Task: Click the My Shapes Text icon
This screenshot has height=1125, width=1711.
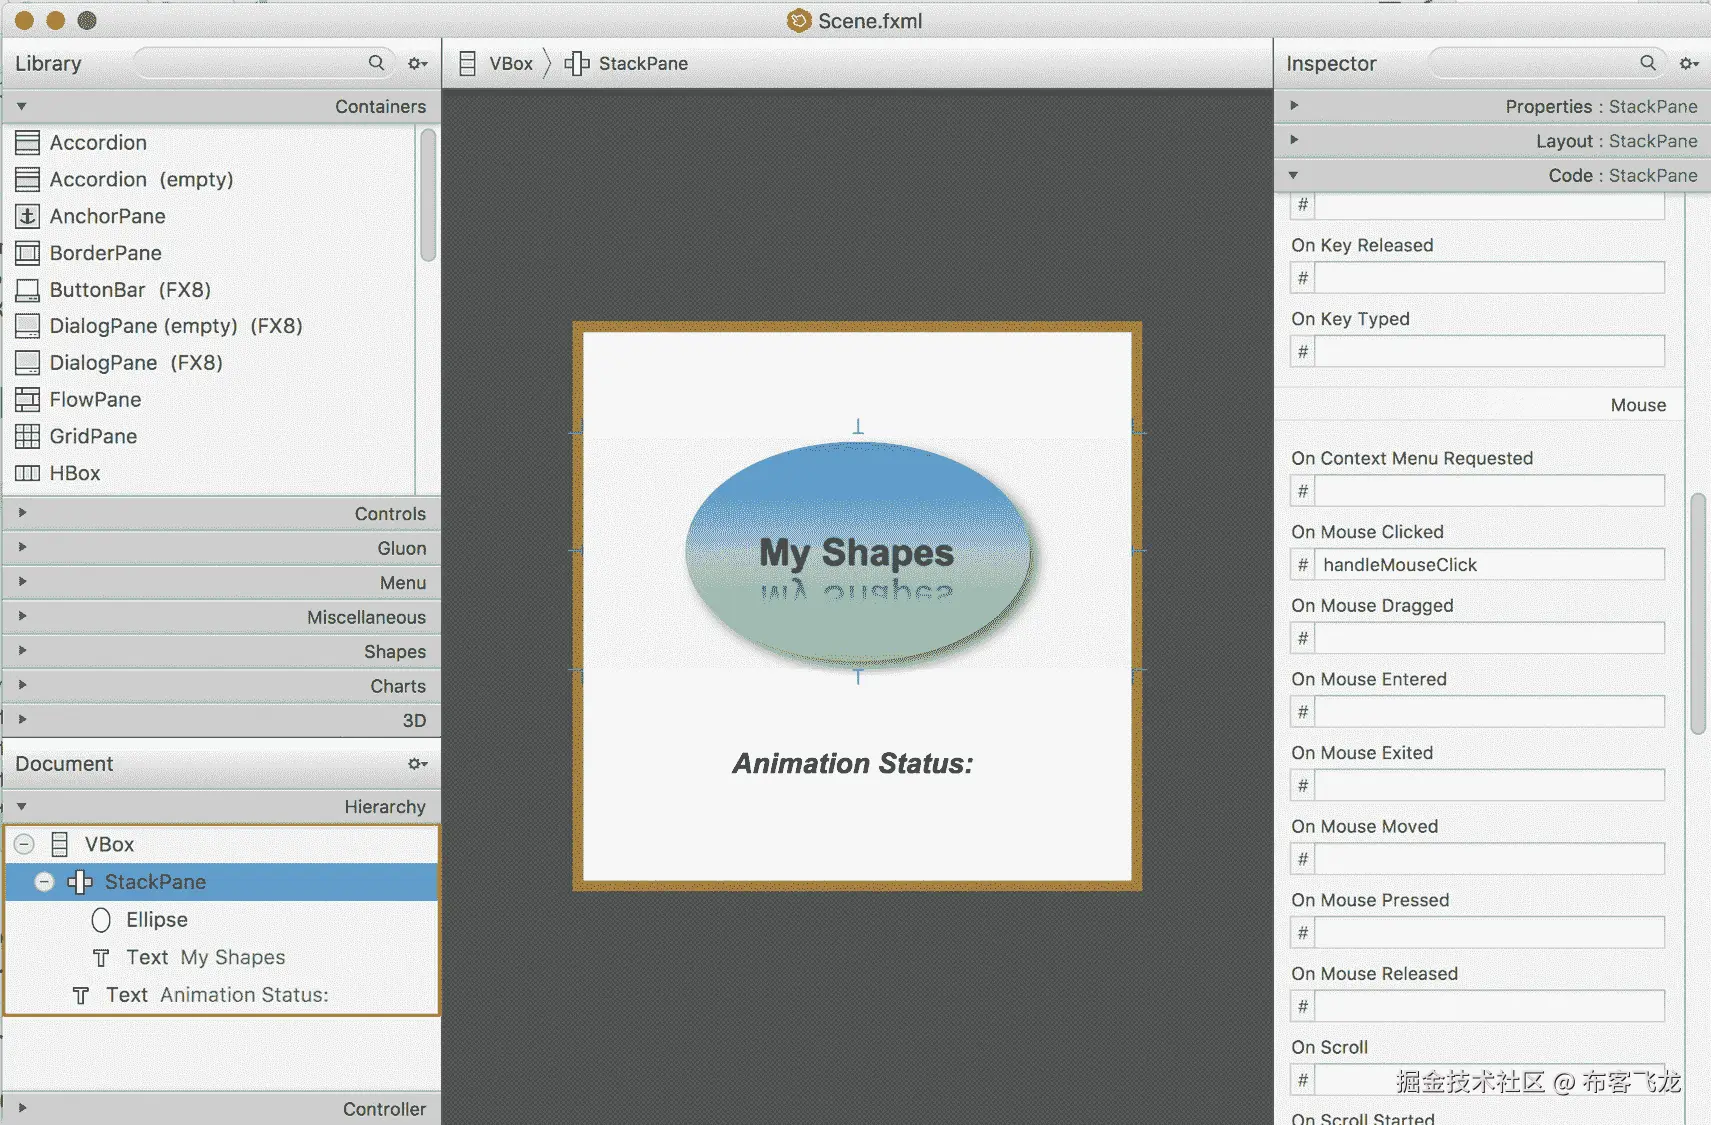Action: point(101,958)
